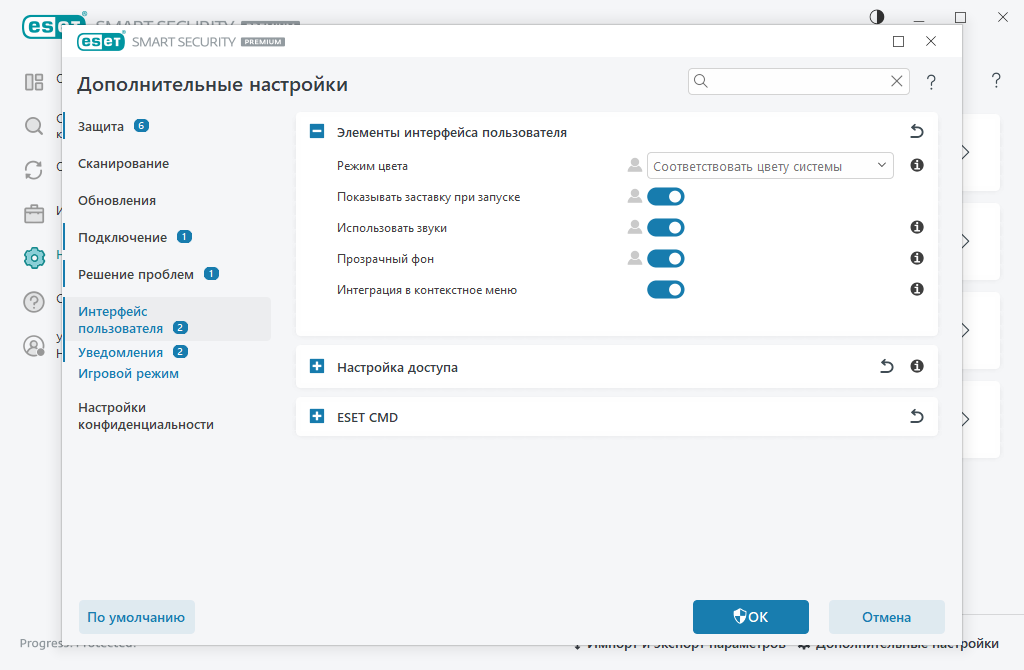This screenshot has width=1024, height=670.
Task: Open the Сканирование settings category
Action: coord(123,163)
